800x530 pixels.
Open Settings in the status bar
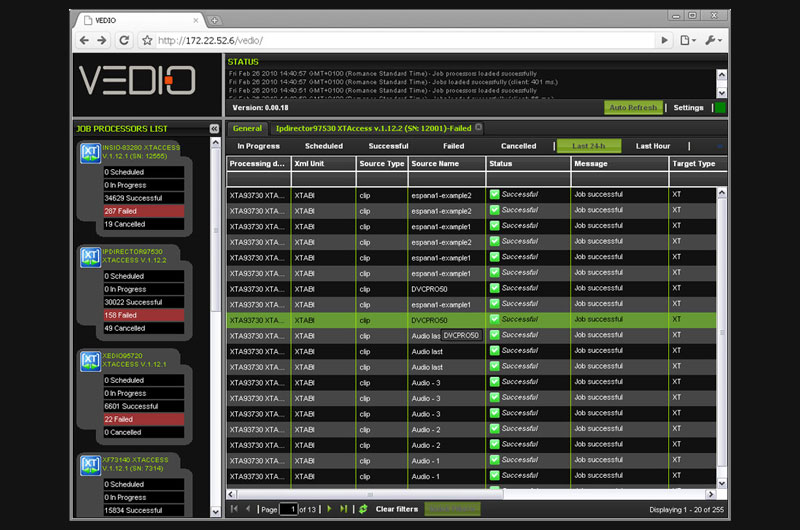click(688, 108)
